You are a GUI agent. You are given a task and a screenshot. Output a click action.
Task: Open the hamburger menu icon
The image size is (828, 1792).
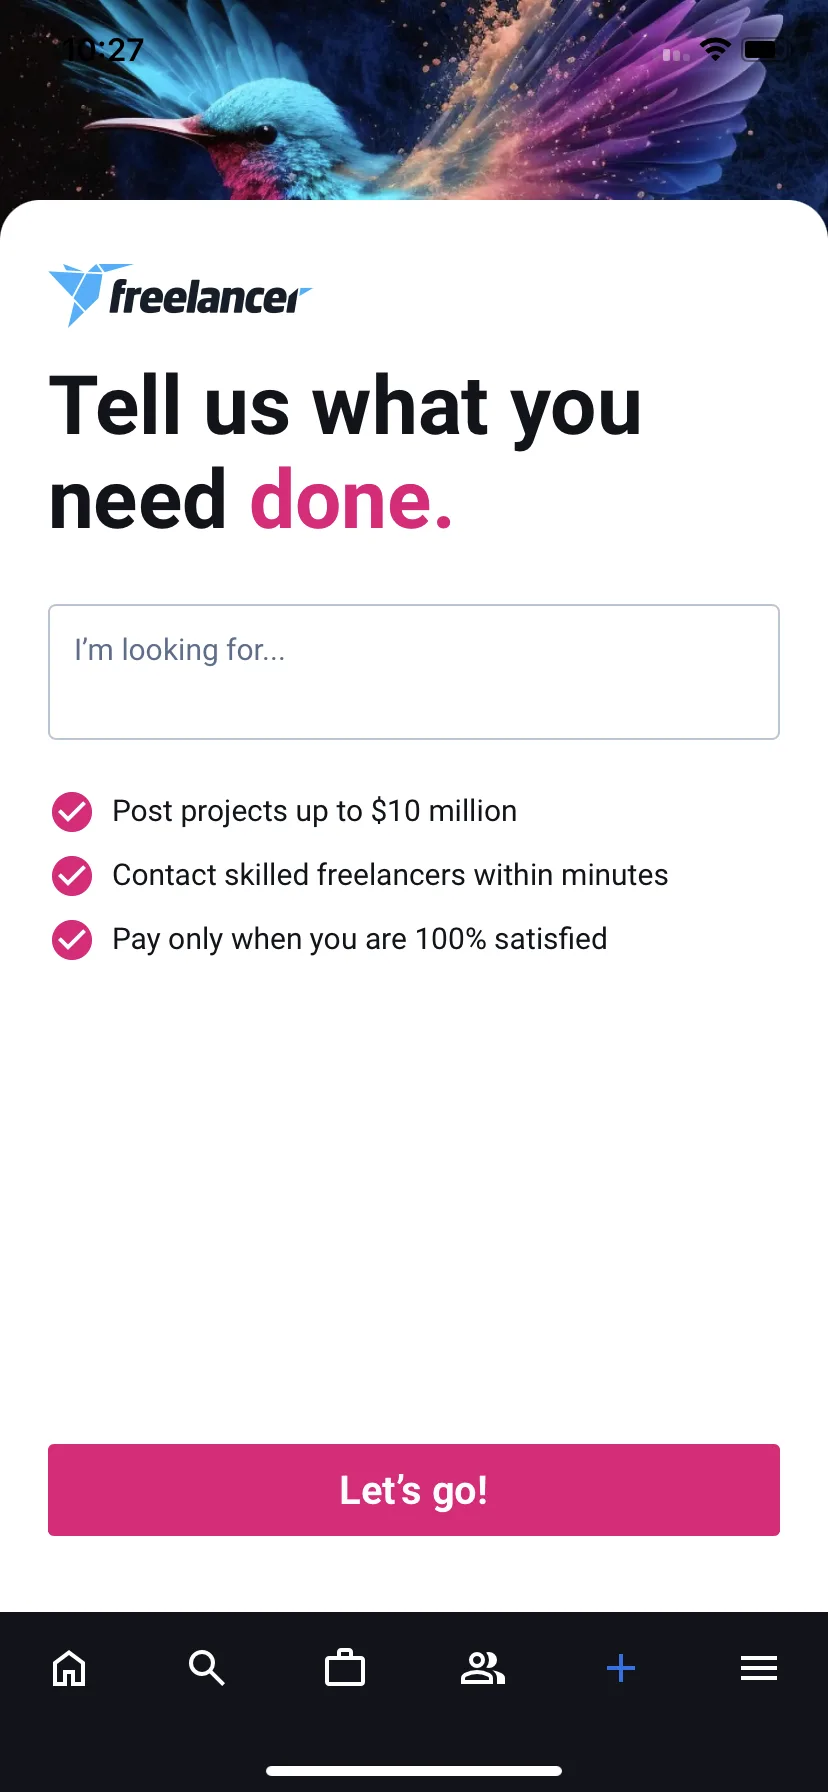(759, 1668)
